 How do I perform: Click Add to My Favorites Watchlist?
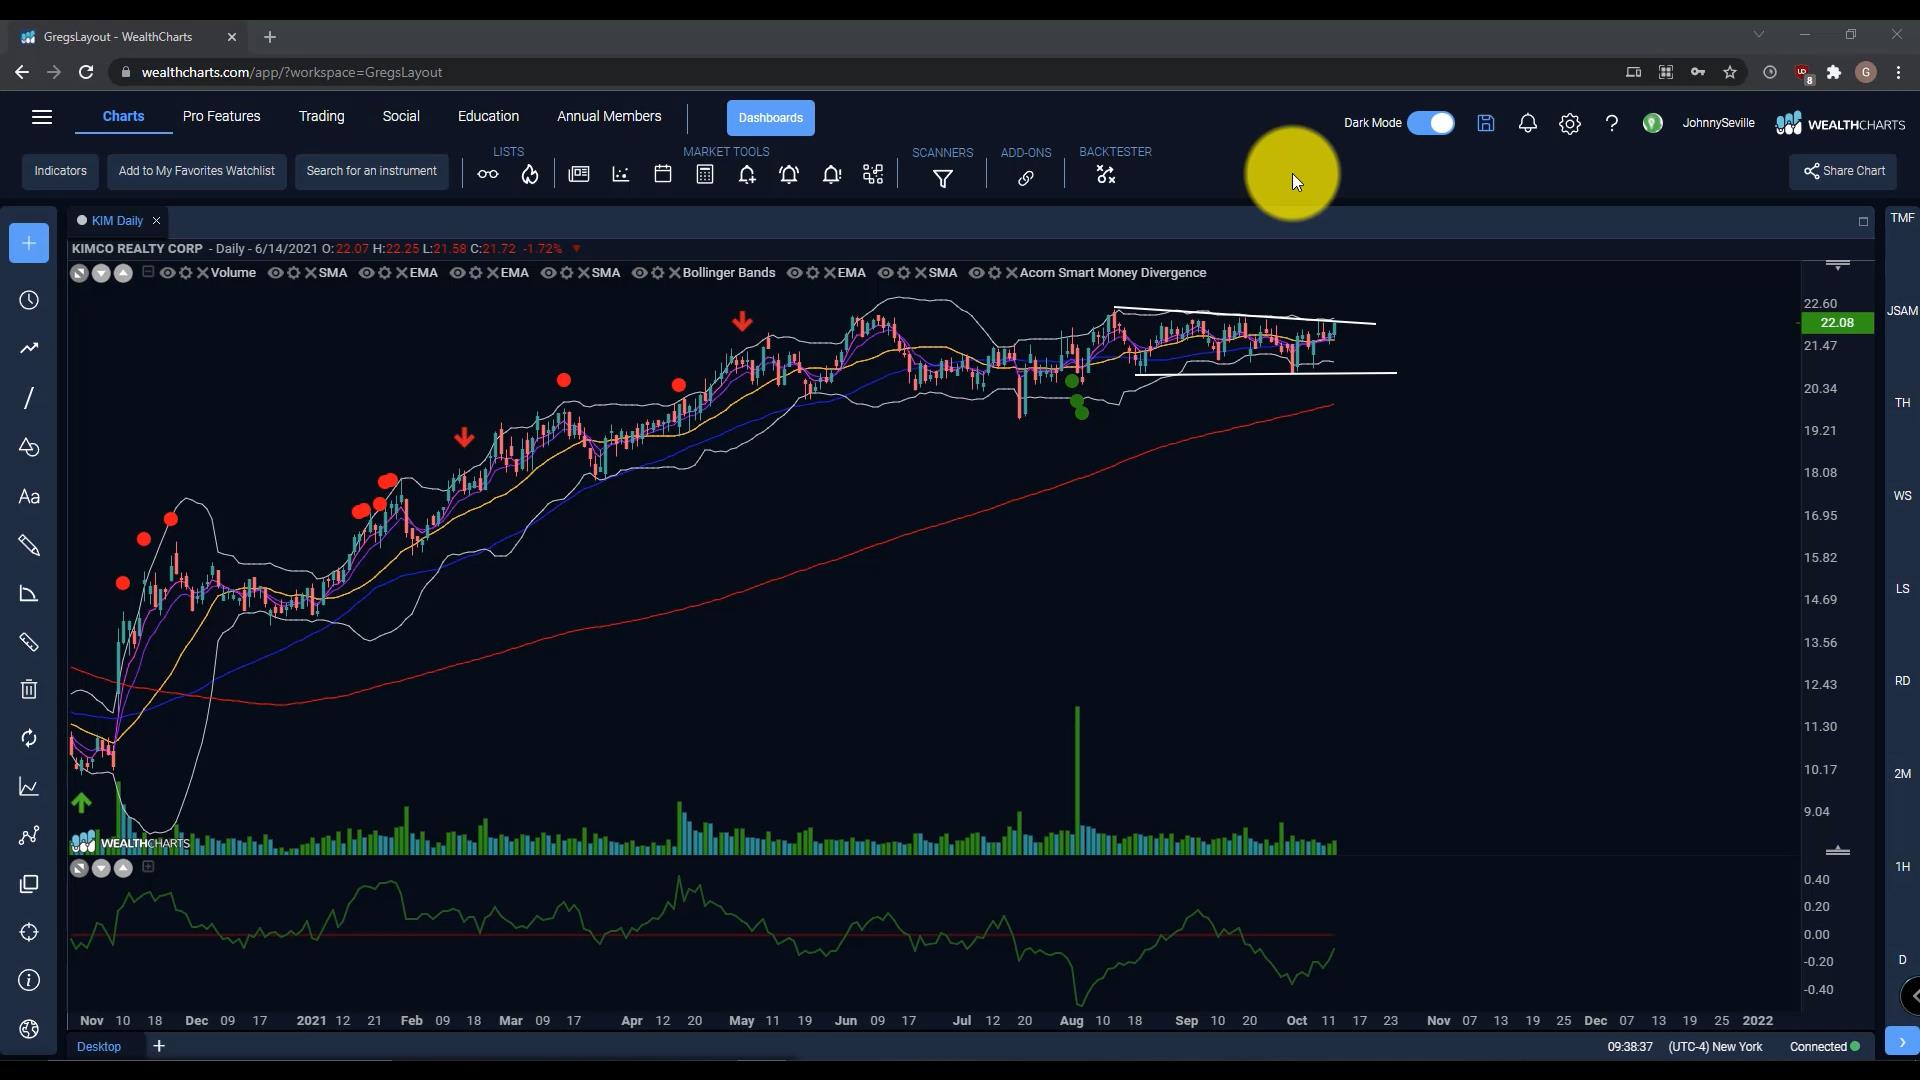(197, 171)
